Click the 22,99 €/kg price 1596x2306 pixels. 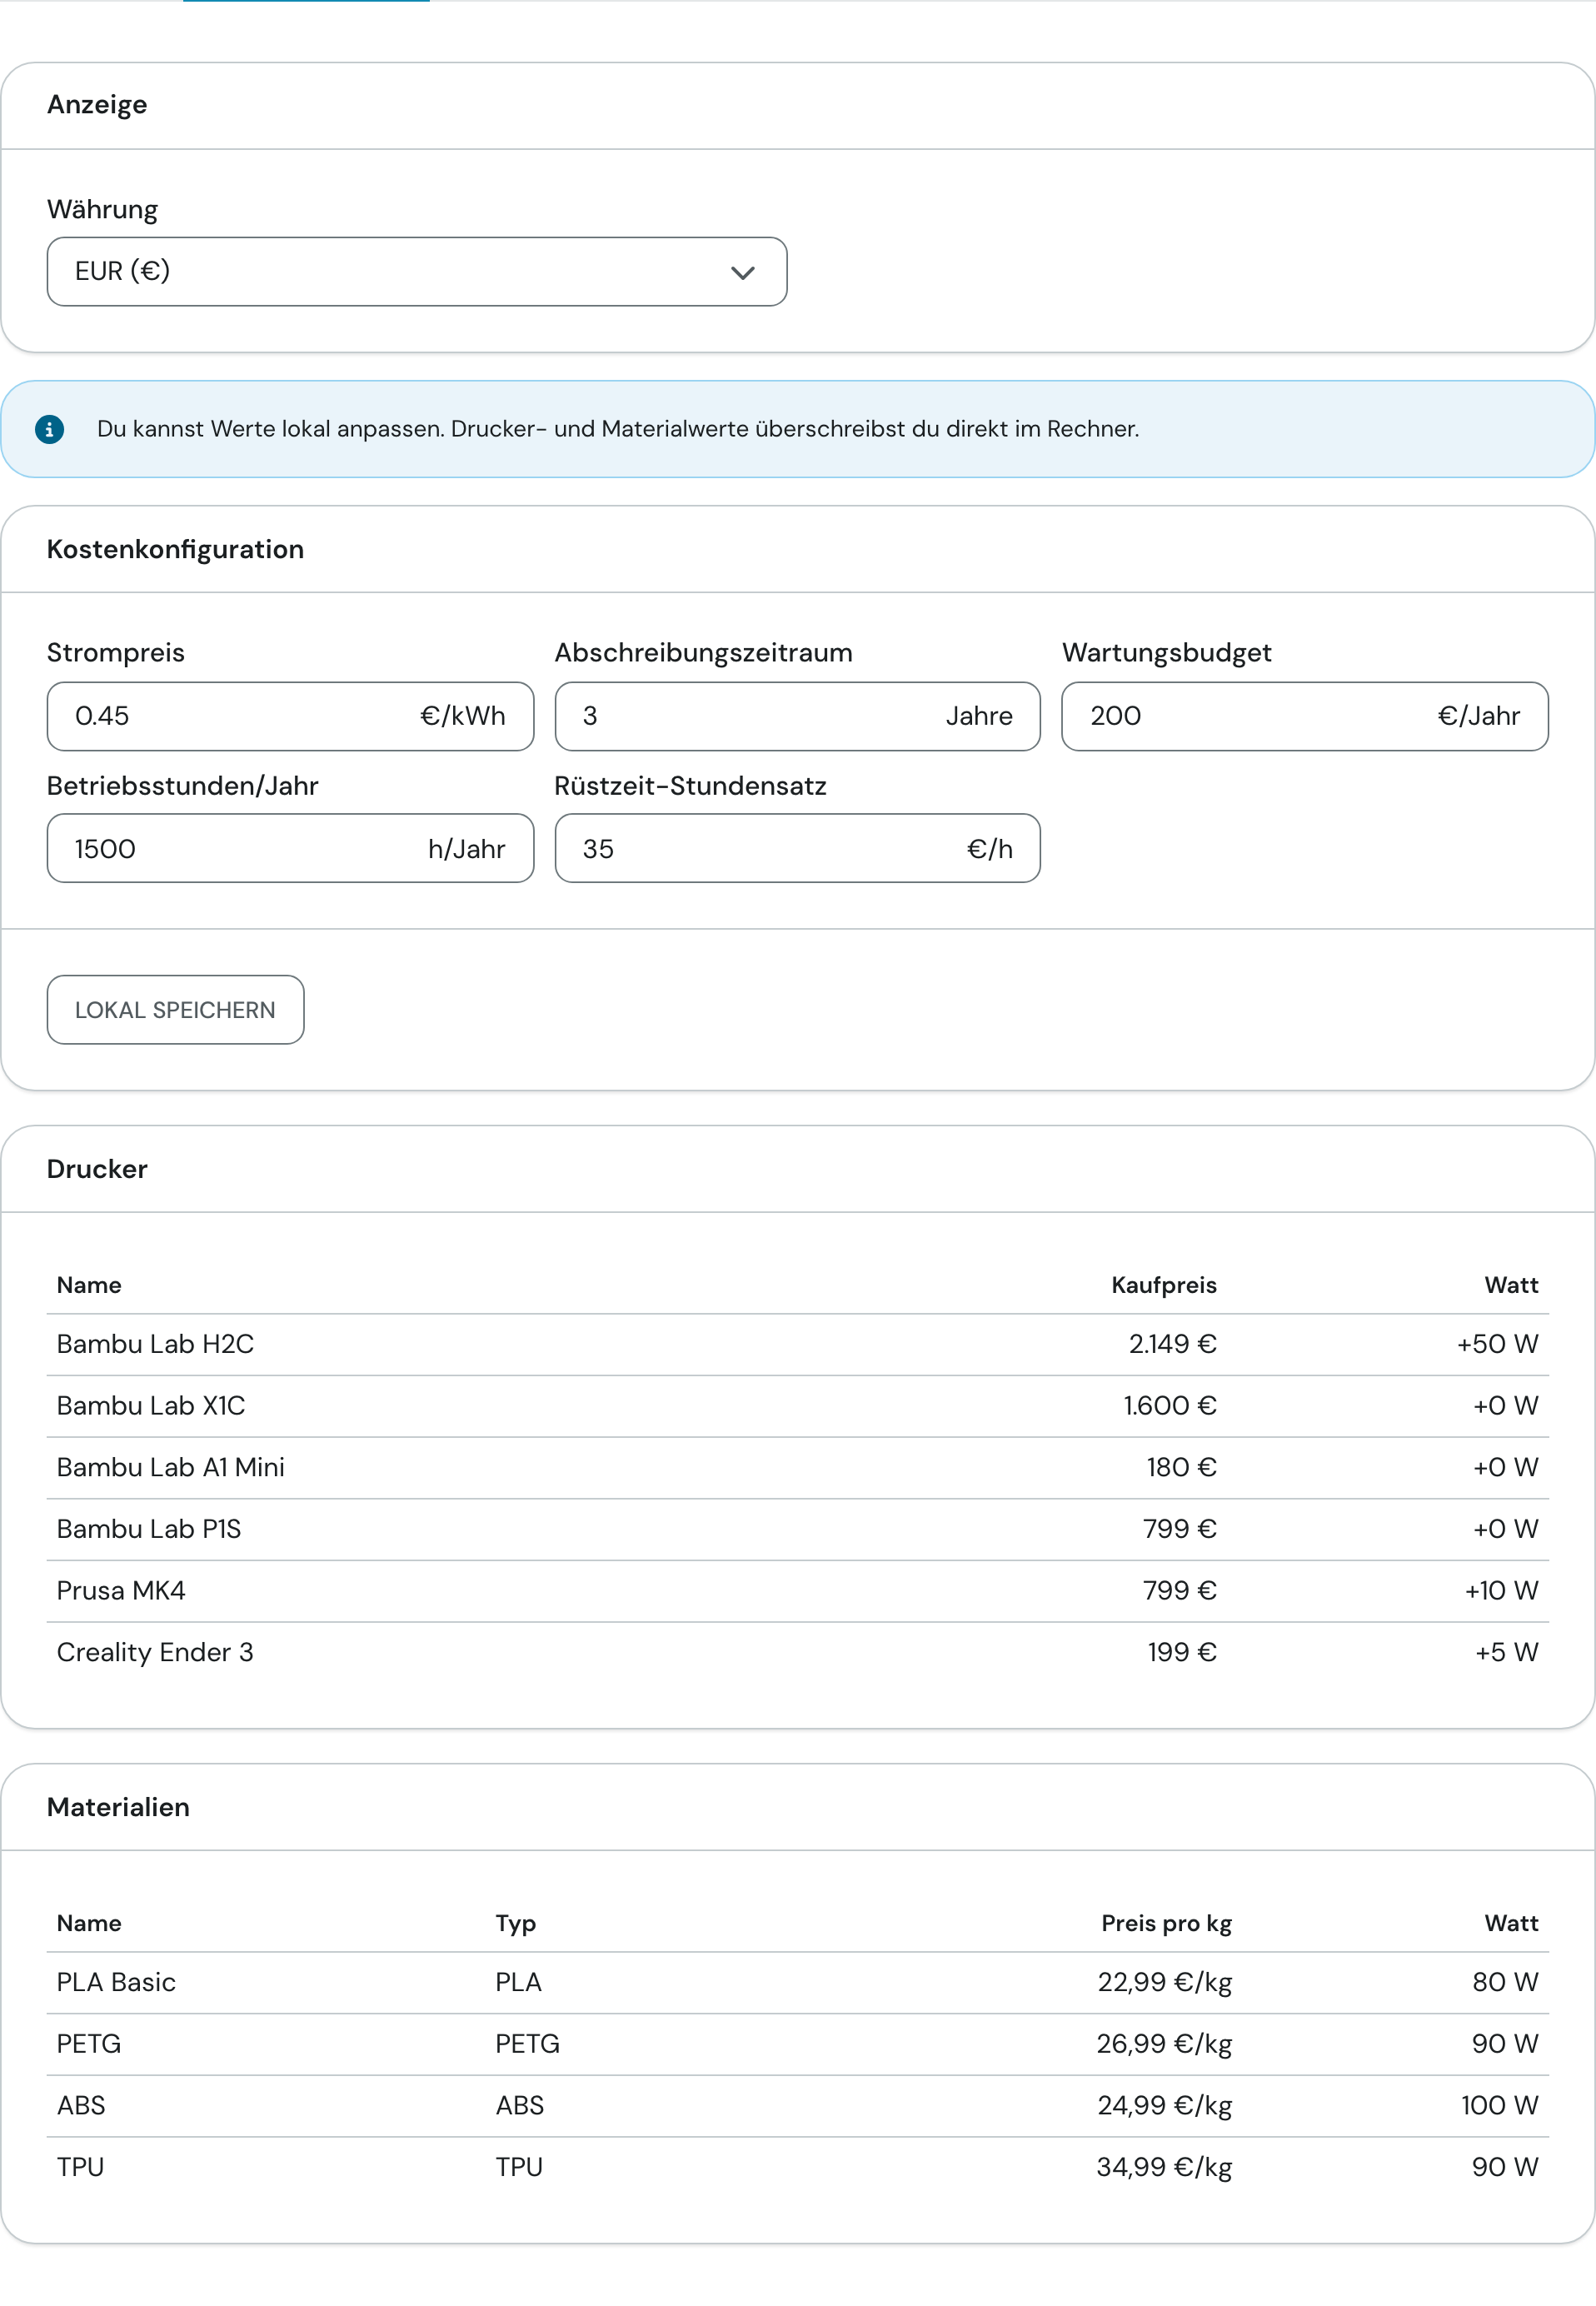click(x=1164, y=1983)
